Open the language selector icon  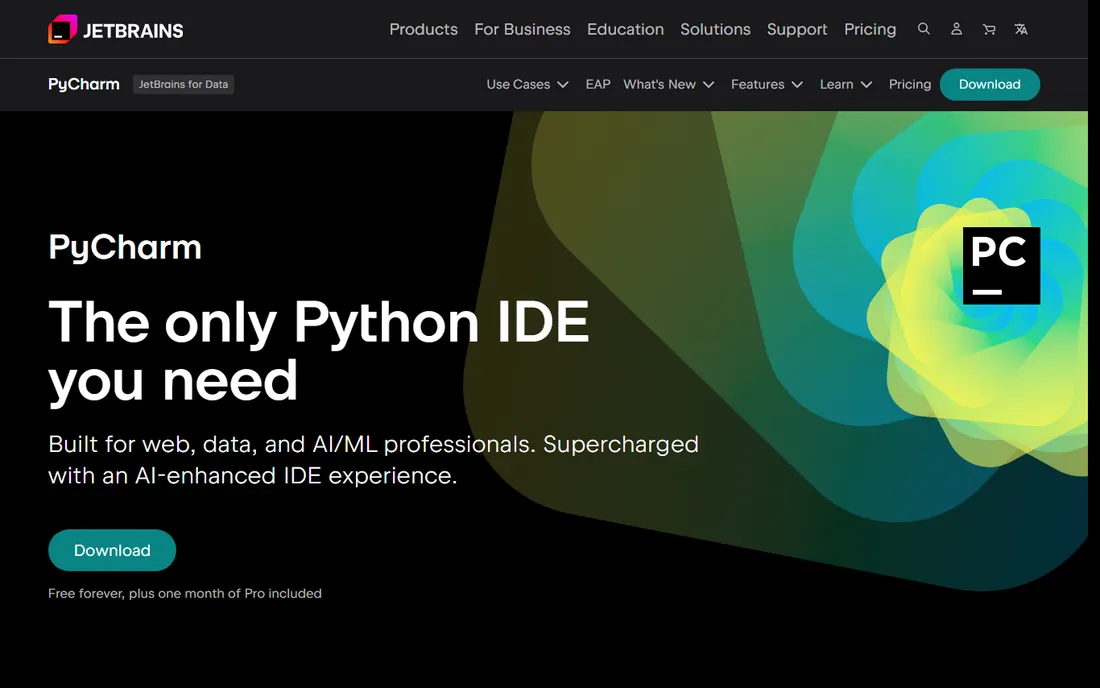[x=1021, y=29]
